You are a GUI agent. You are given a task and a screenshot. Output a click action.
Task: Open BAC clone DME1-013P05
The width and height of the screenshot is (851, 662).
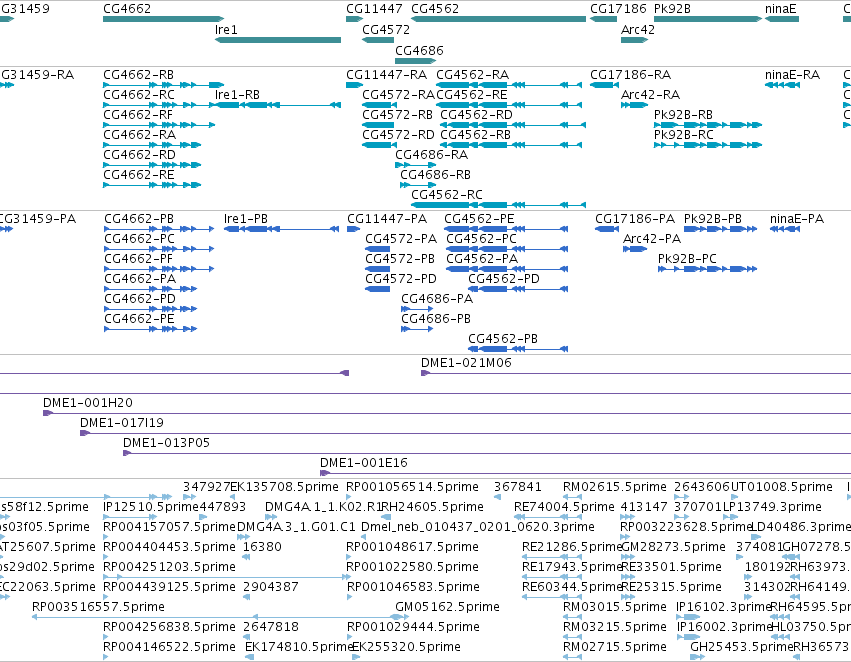166,443
